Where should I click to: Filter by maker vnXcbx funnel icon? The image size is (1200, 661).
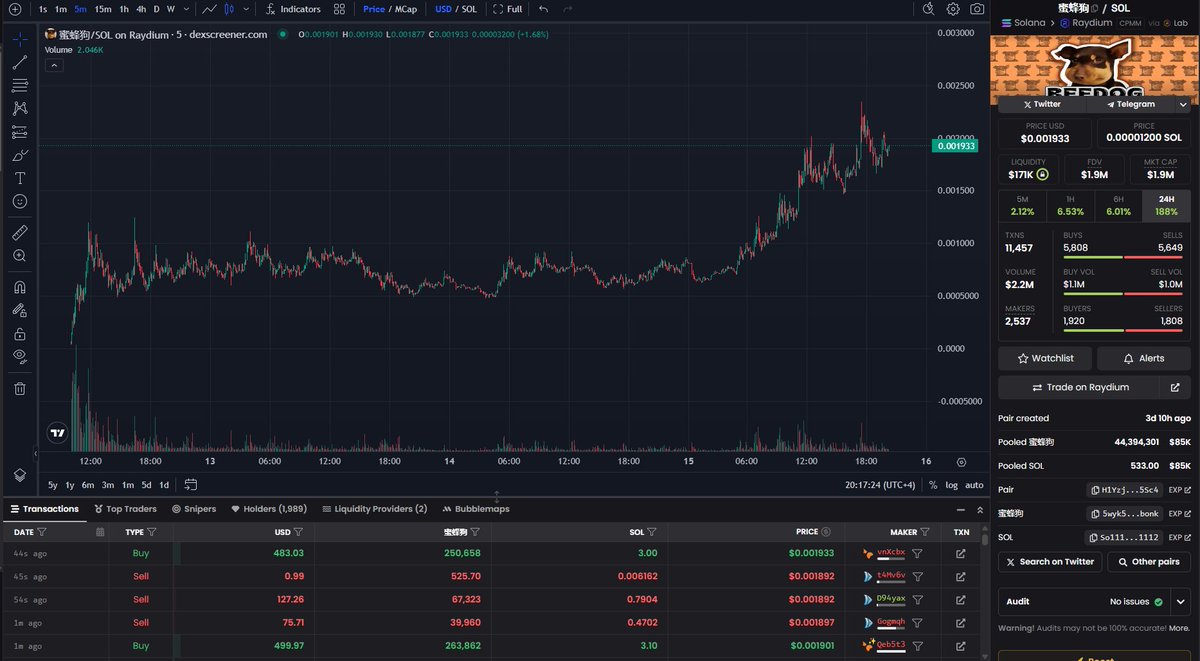pyautogui.click(x=917, y=553)
